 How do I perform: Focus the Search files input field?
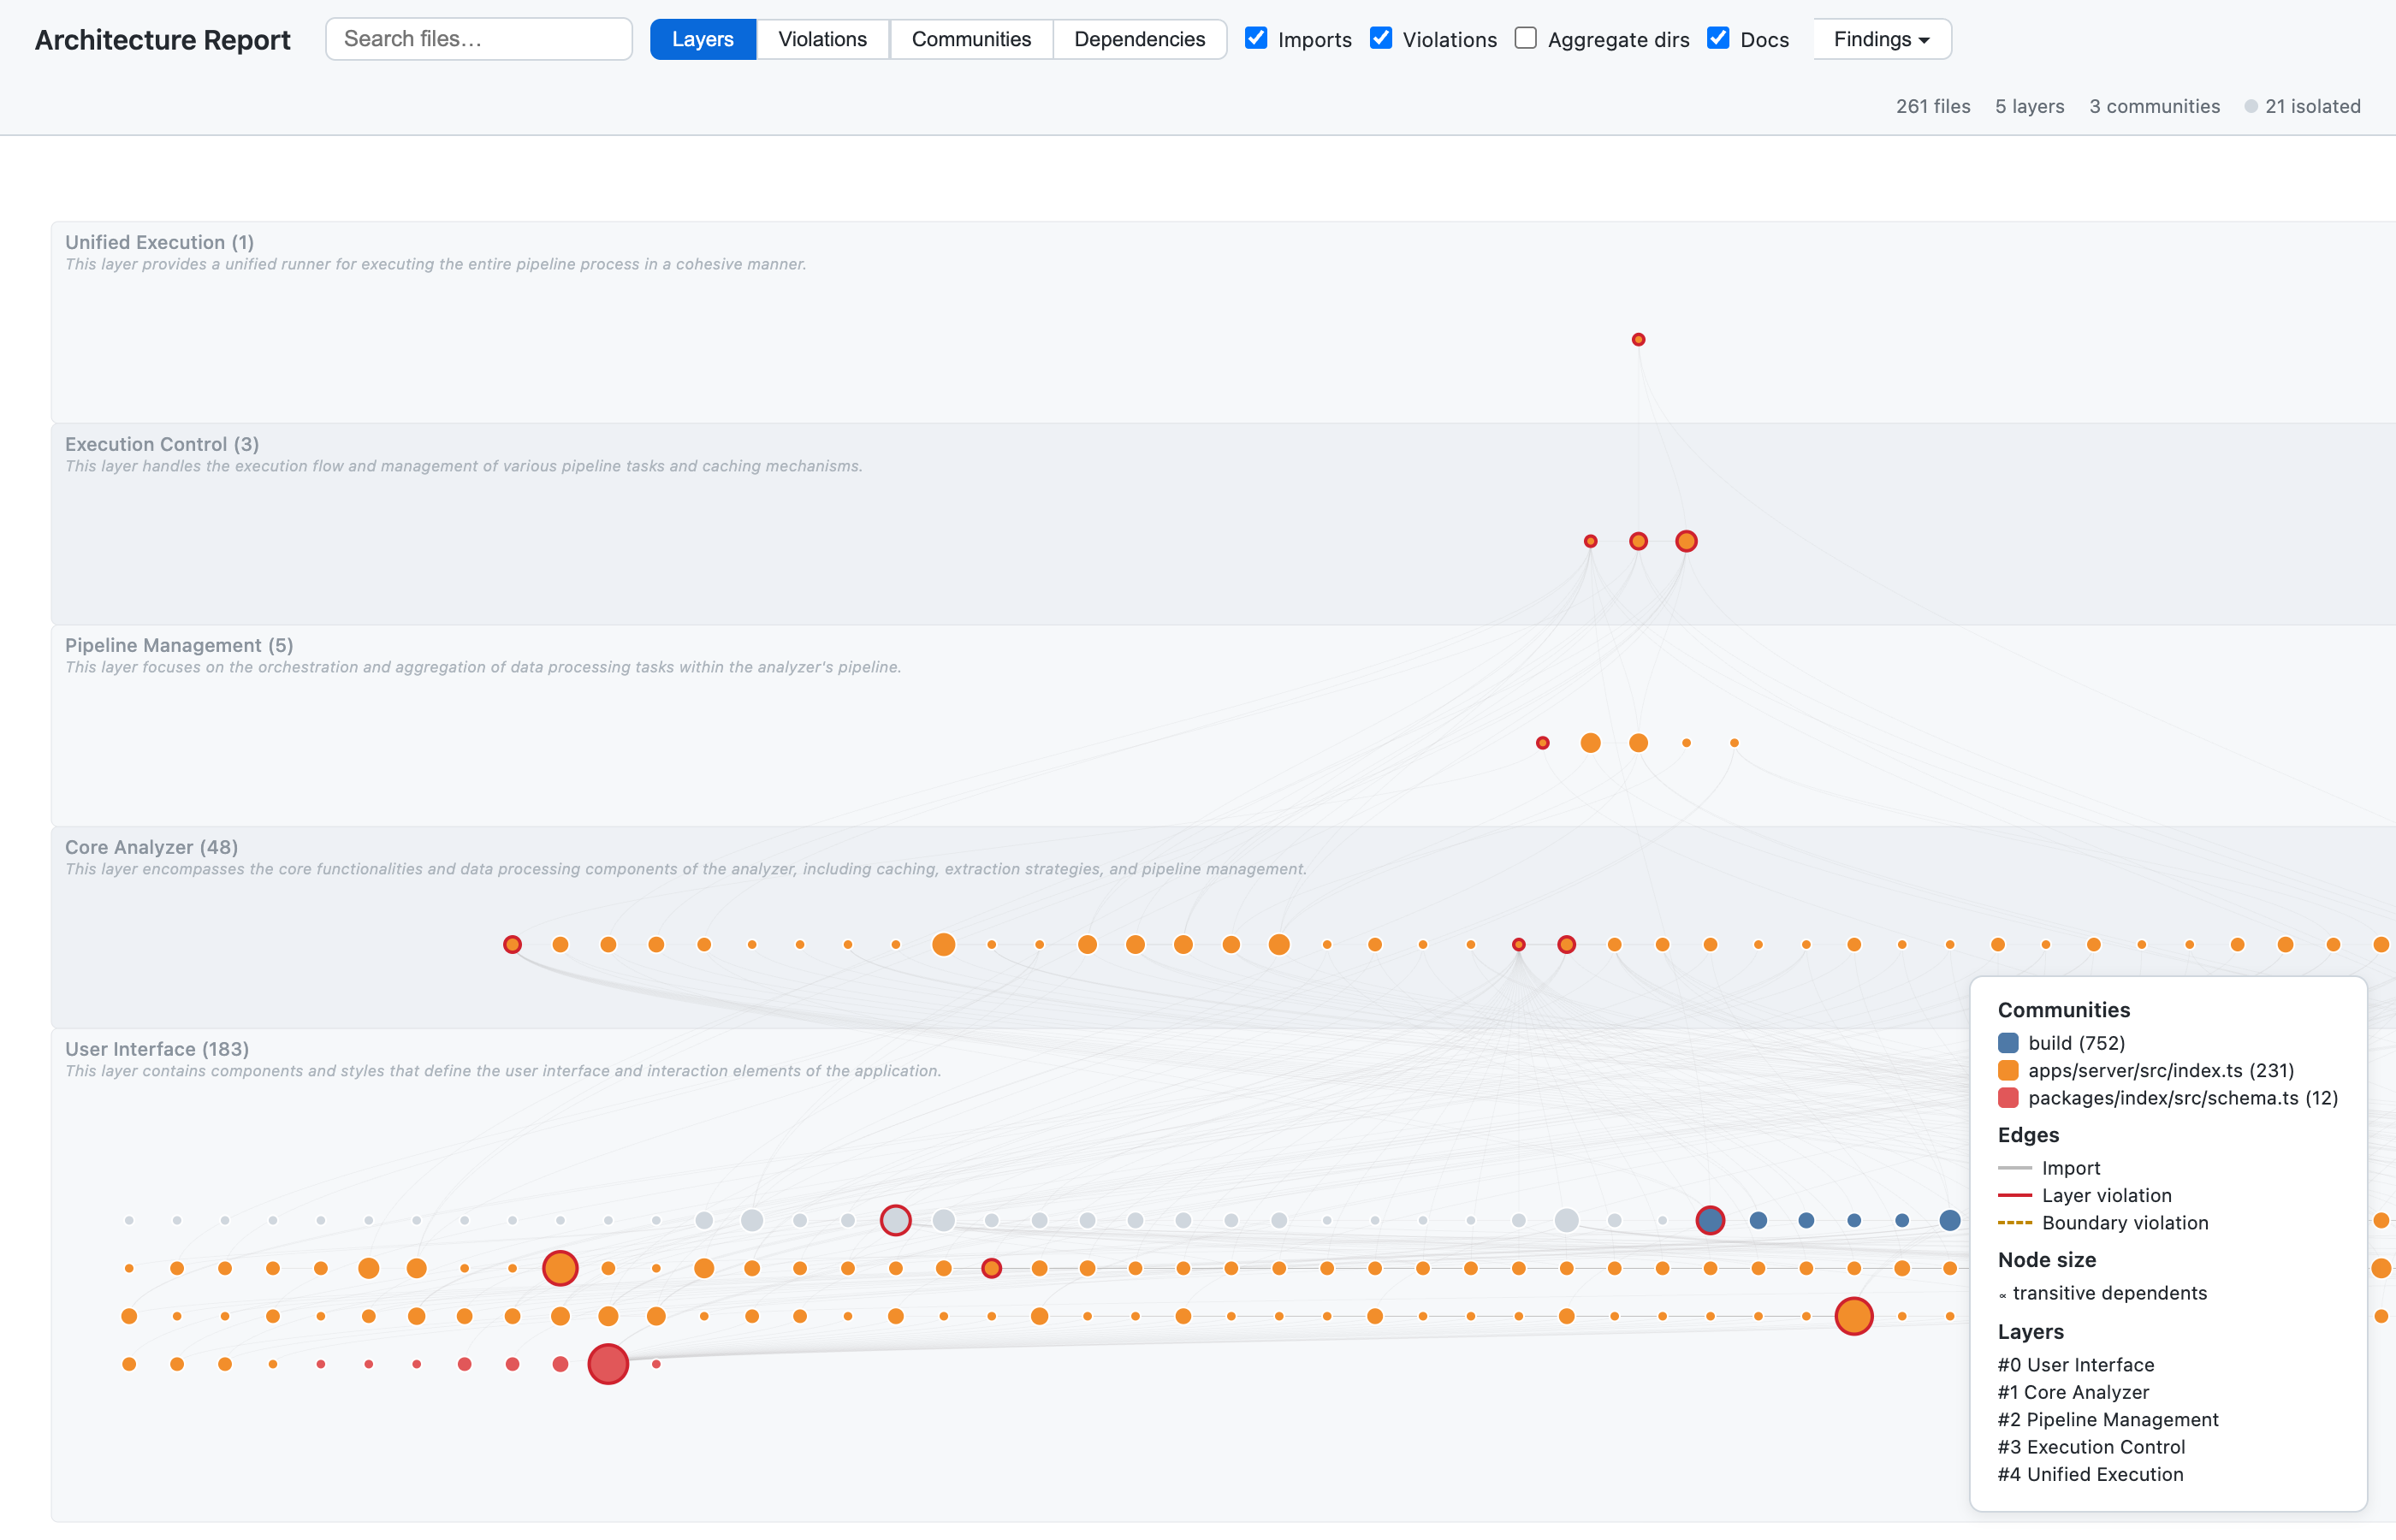pyautogui.click(x=478, y=39)
